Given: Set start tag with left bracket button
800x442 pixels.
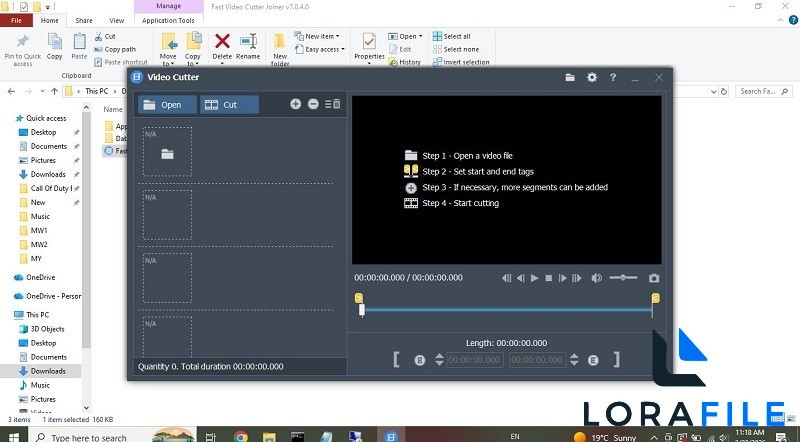Looking at the screenshot, I should 396,359.
